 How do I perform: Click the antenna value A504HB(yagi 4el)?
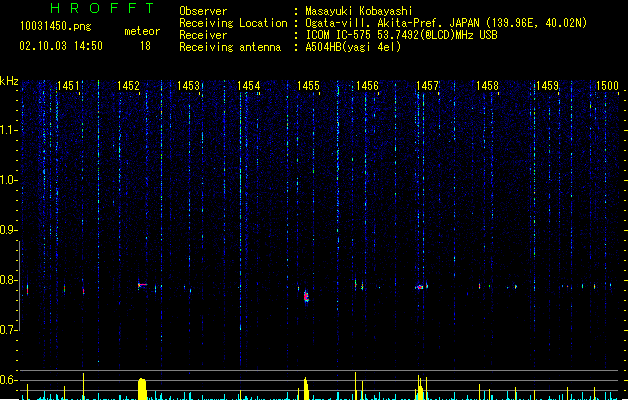353,47
